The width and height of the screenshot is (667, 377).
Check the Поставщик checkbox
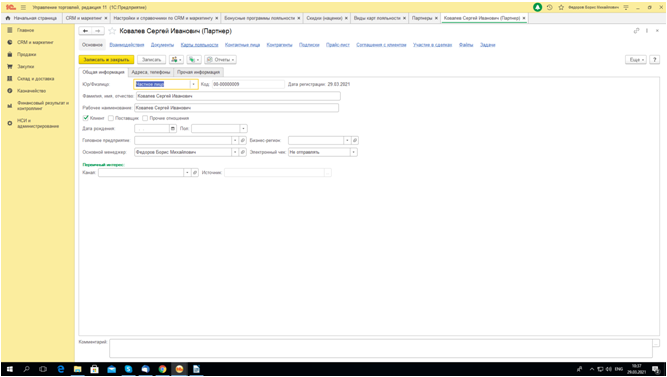[111, 118]
